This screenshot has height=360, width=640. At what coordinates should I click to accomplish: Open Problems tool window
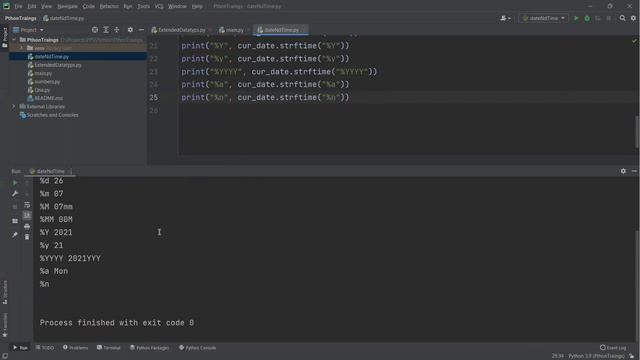point(76,348)
